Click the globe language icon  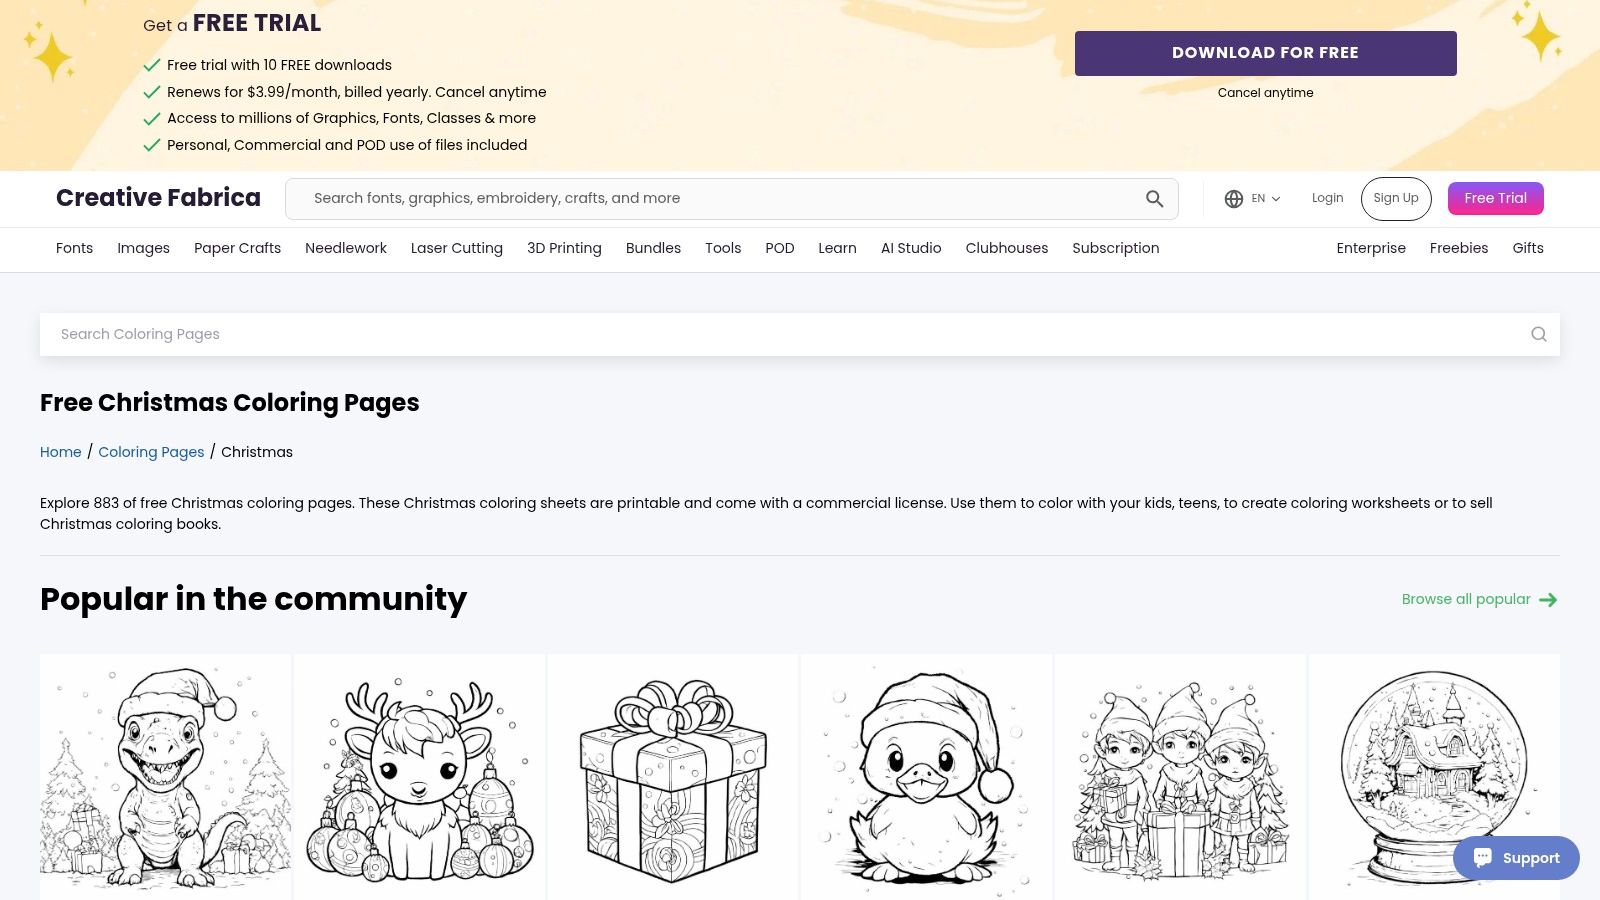pos(1233,199)
